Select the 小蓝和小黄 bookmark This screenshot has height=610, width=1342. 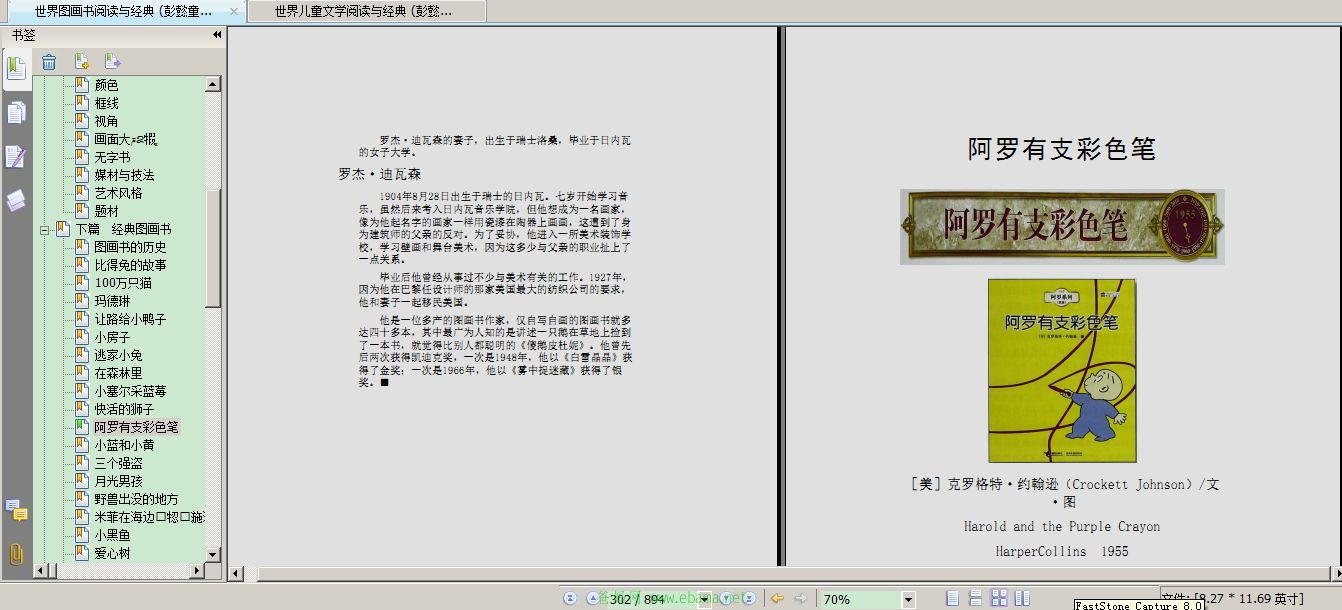point(124,445)
